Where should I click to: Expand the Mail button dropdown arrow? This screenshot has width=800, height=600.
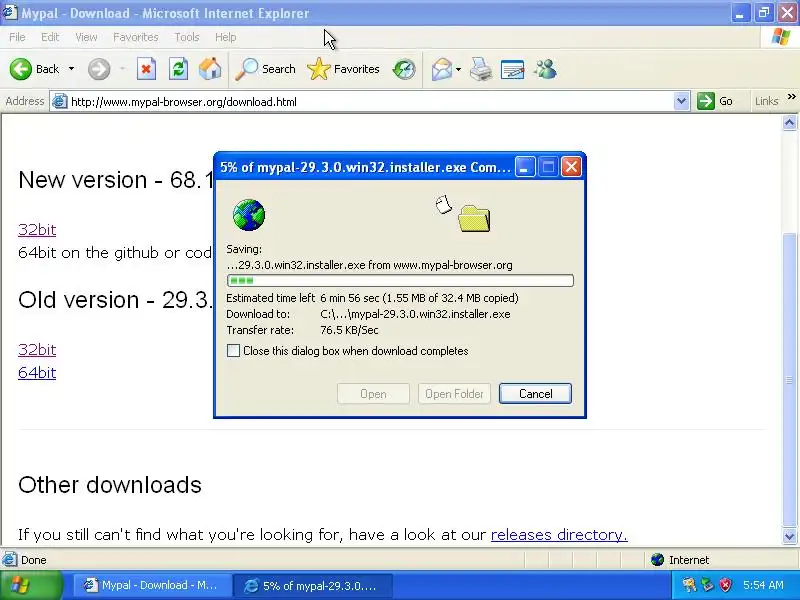458,69
